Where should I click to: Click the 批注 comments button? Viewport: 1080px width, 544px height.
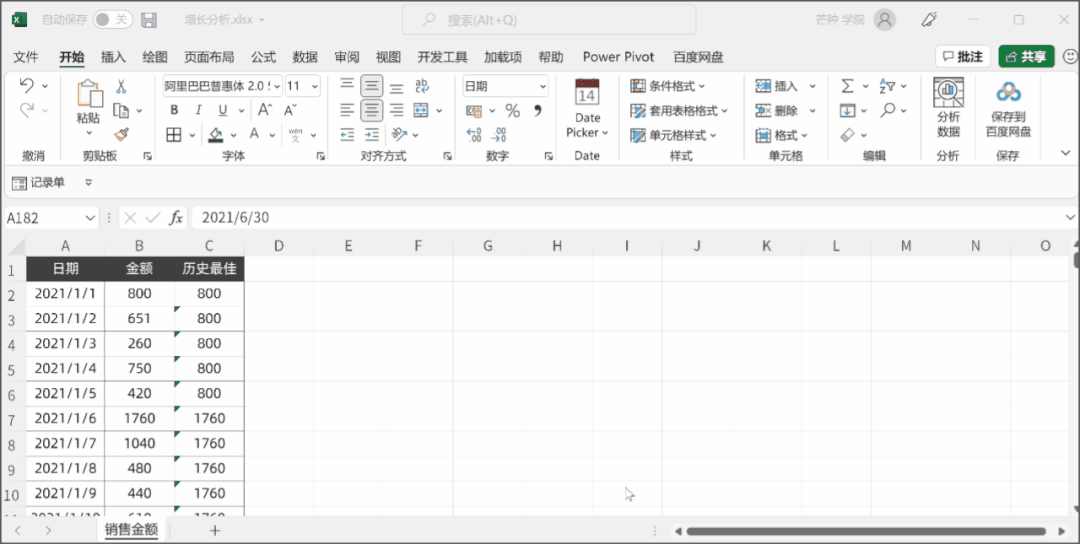(962, 57)
